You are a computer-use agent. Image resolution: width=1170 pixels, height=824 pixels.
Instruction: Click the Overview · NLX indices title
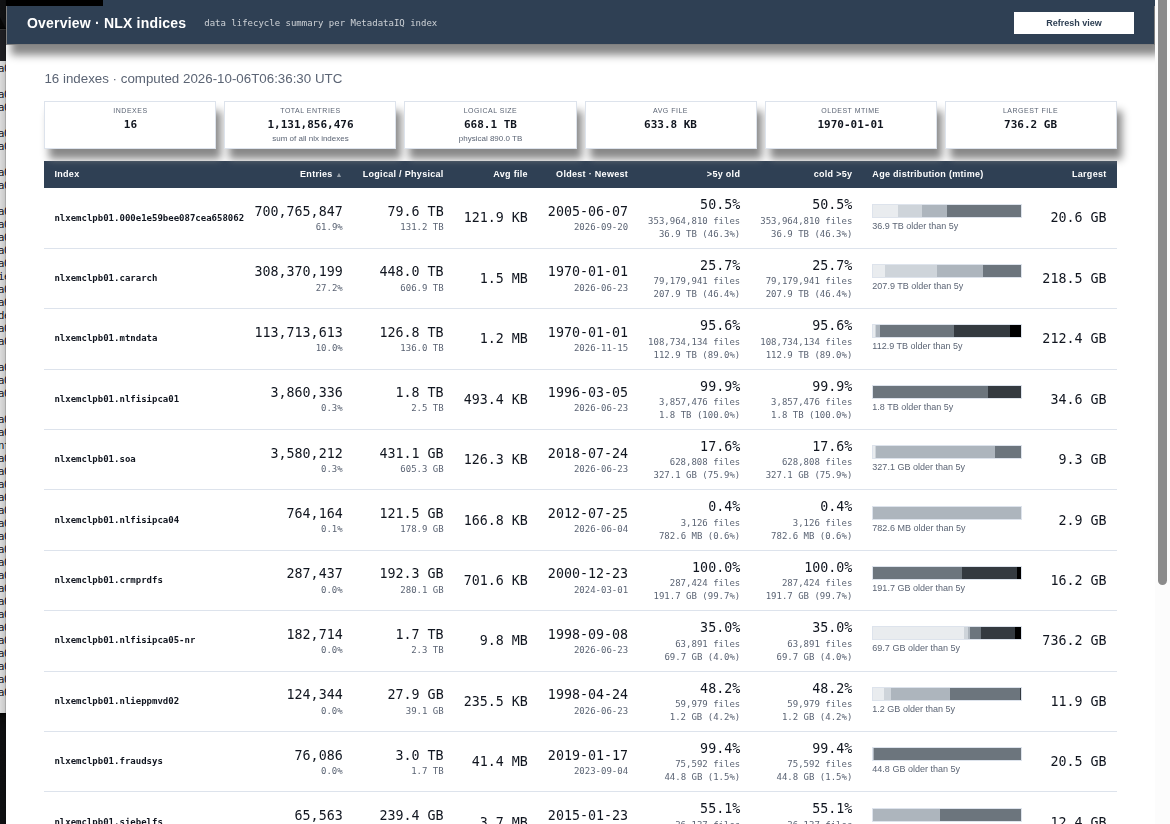tap(107, 23)
